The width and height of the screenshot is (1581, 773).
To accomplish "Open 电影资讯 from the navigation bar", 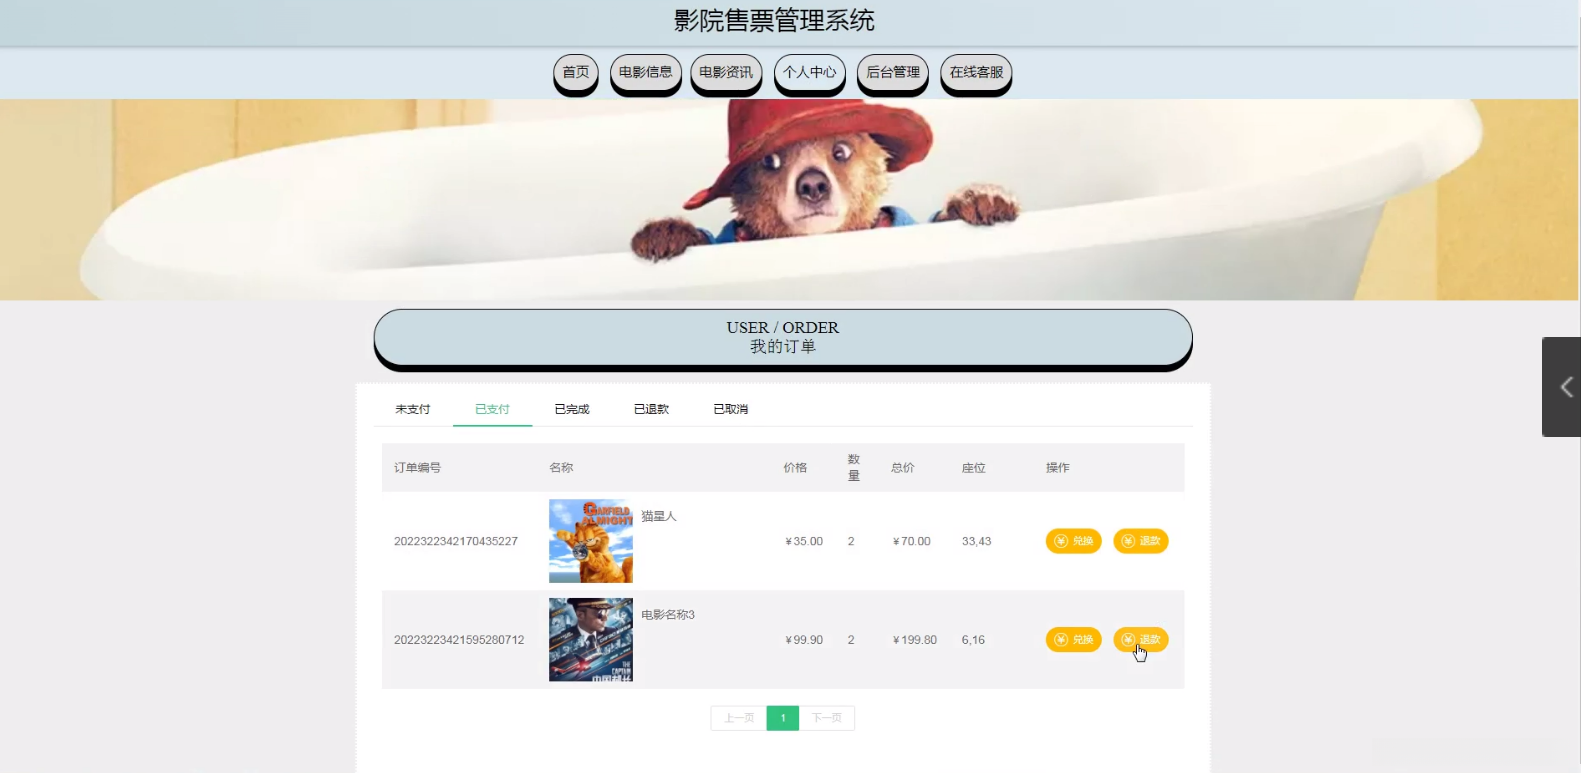I will pyautogui.click(x=726, y=73).
